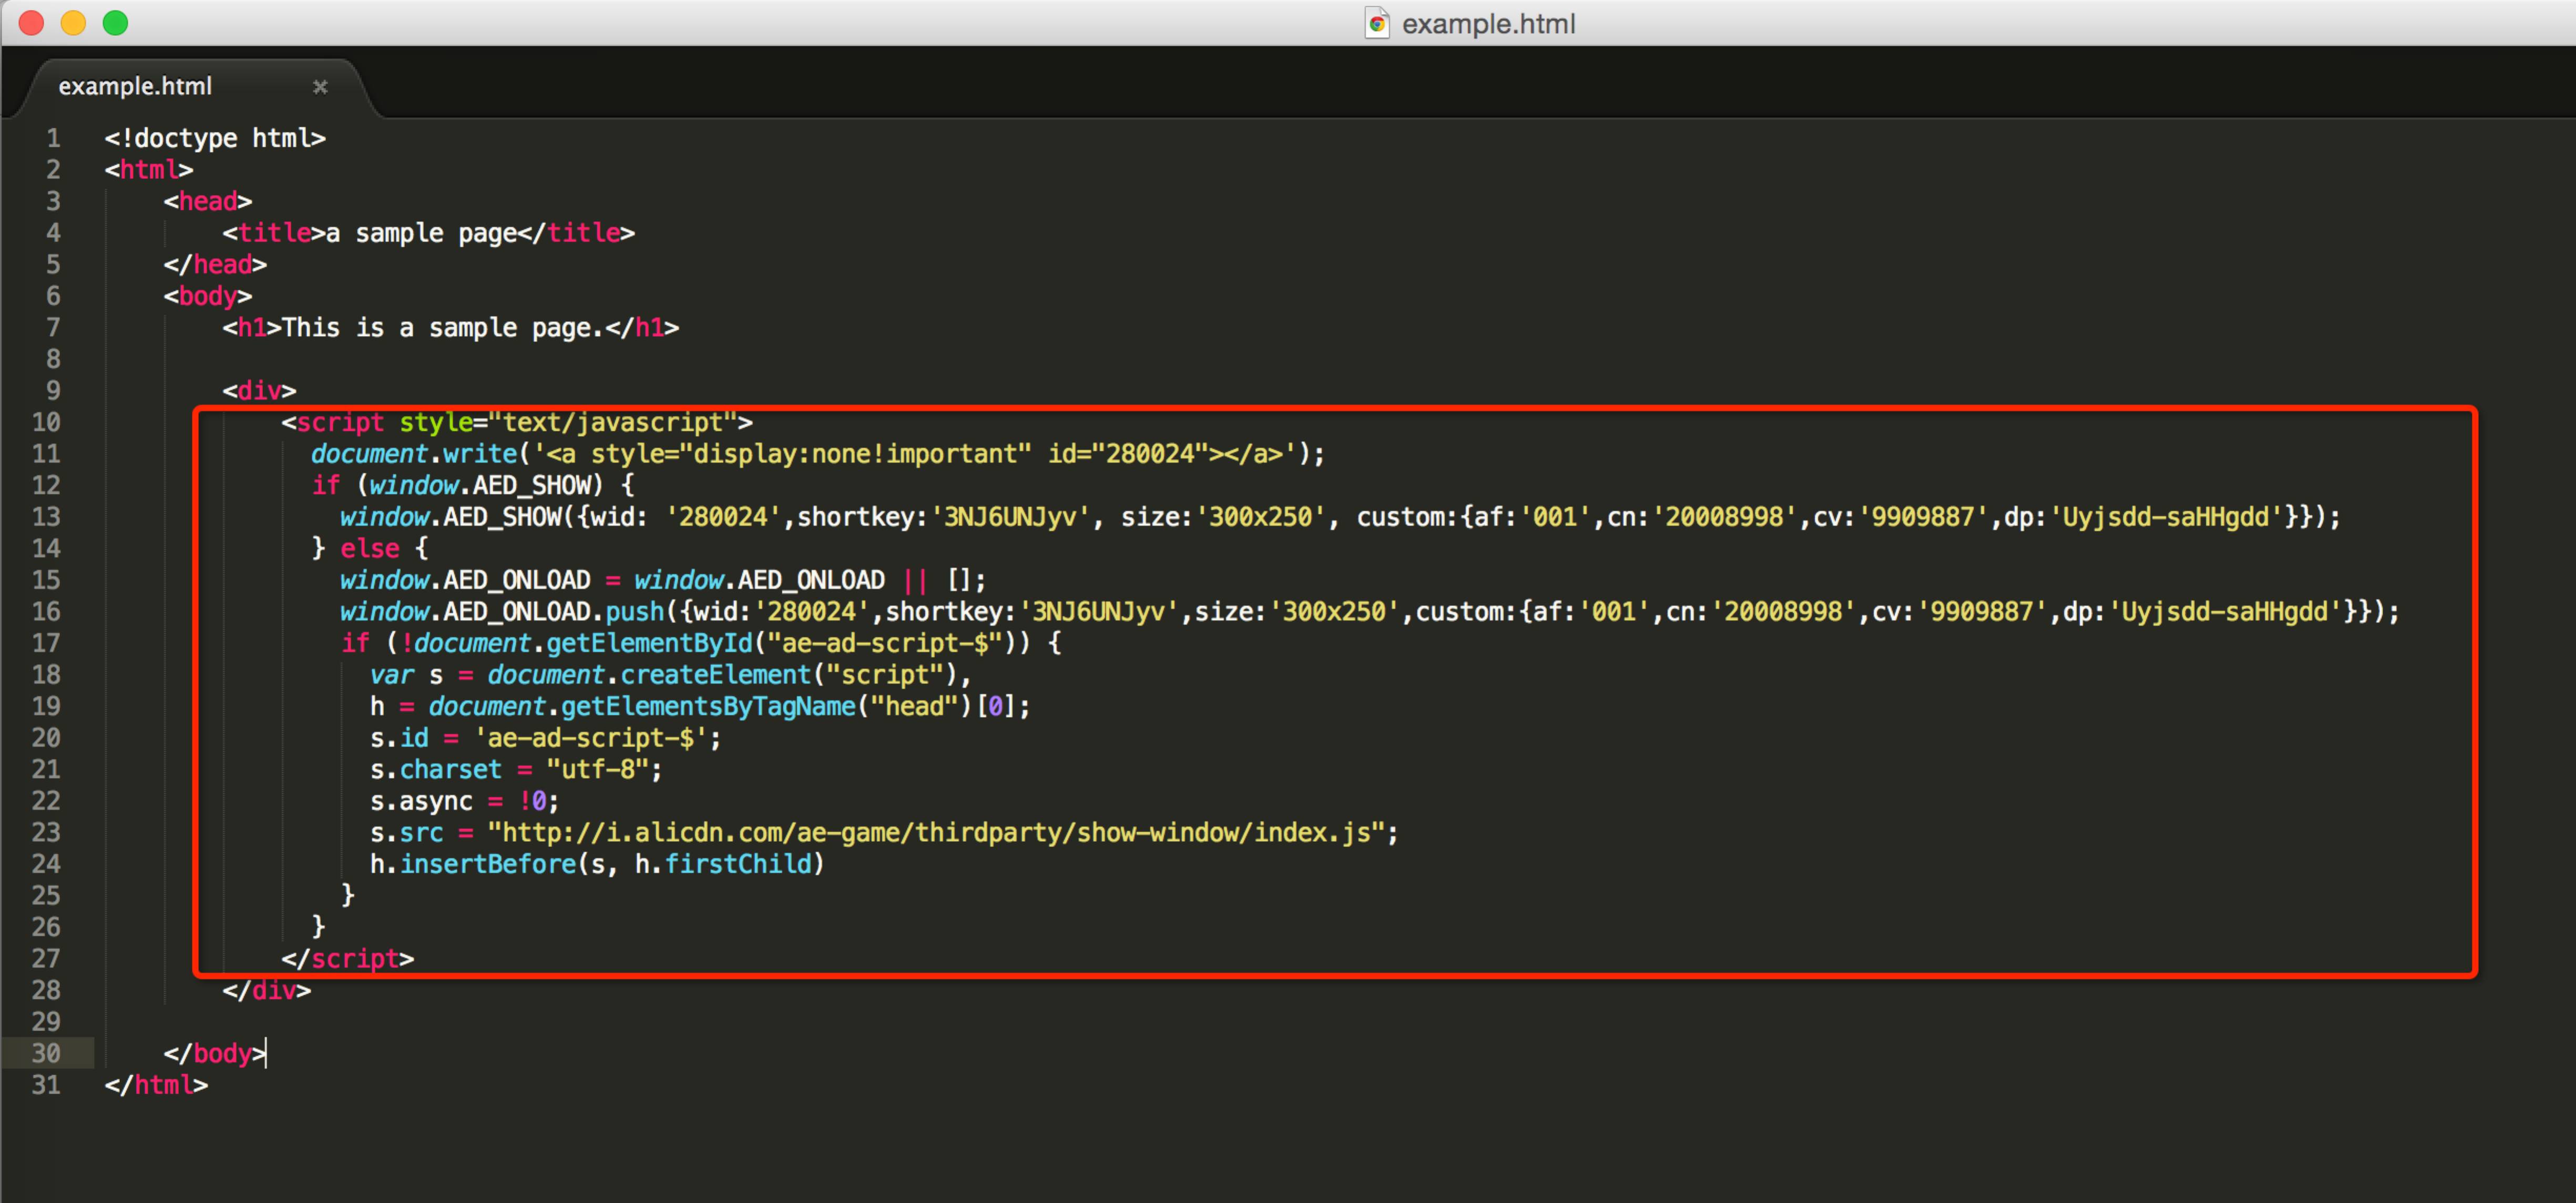This screenshot has width=2576, height=1203.
Task: Click the closing html tag on line 31
Action: (157, 1085)
